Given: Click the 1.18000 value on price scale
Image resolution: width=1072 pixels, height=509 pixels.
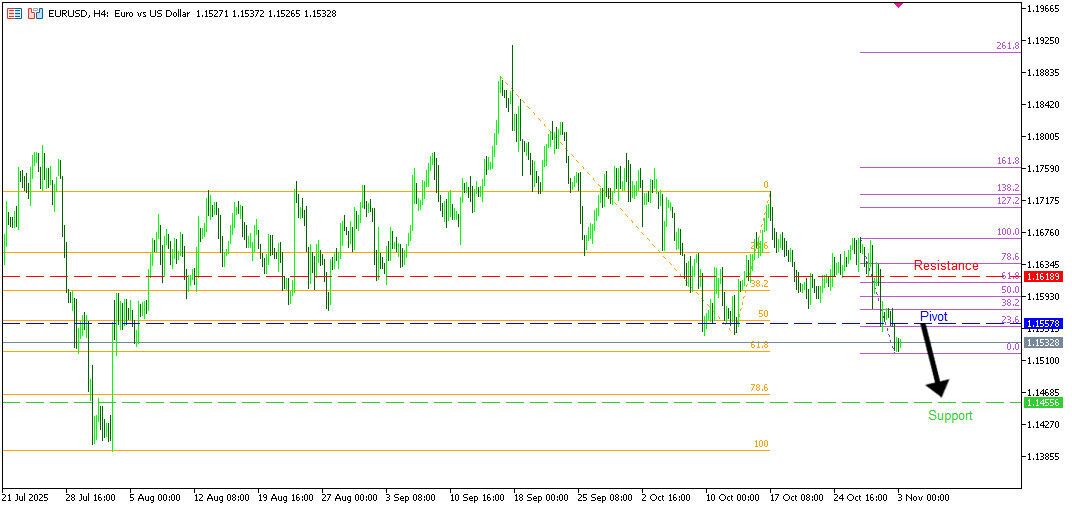Looking at the screenshot, I should click(1044, 137).
